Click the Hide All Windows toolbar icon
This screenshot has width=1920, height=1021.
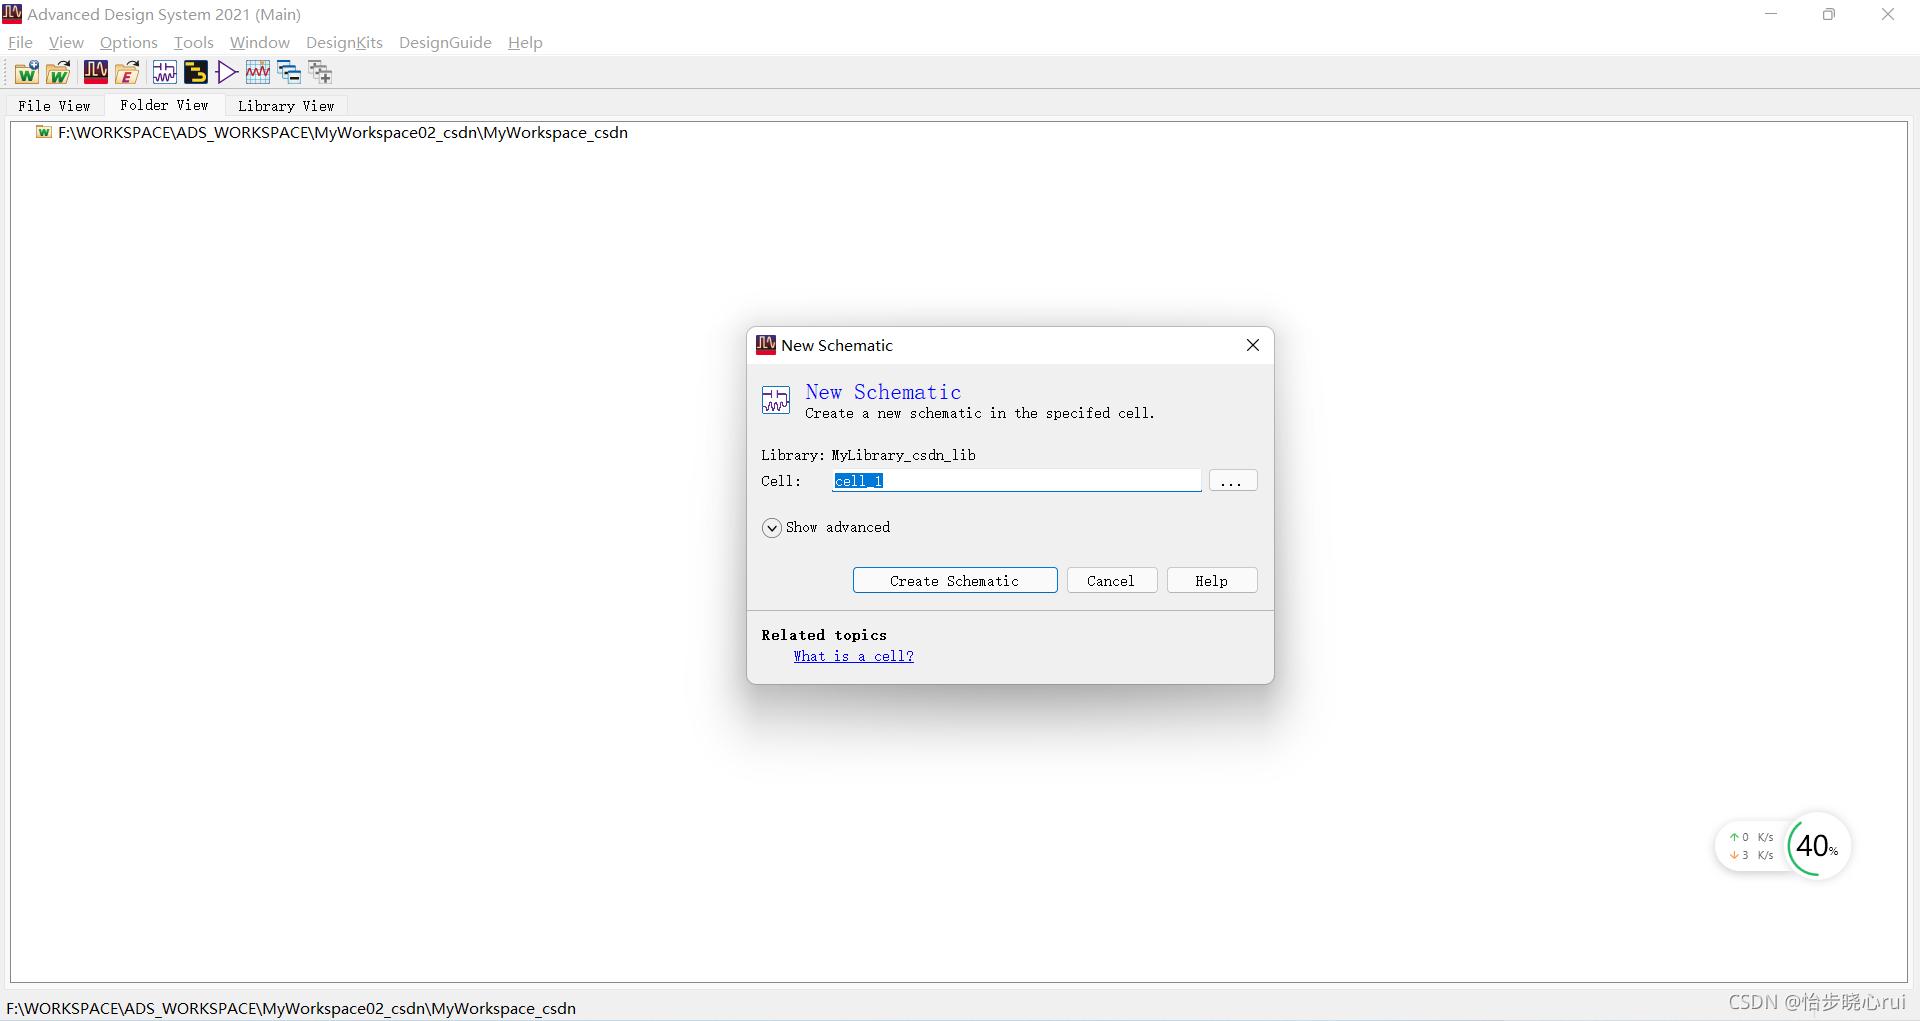pos(289,72)
